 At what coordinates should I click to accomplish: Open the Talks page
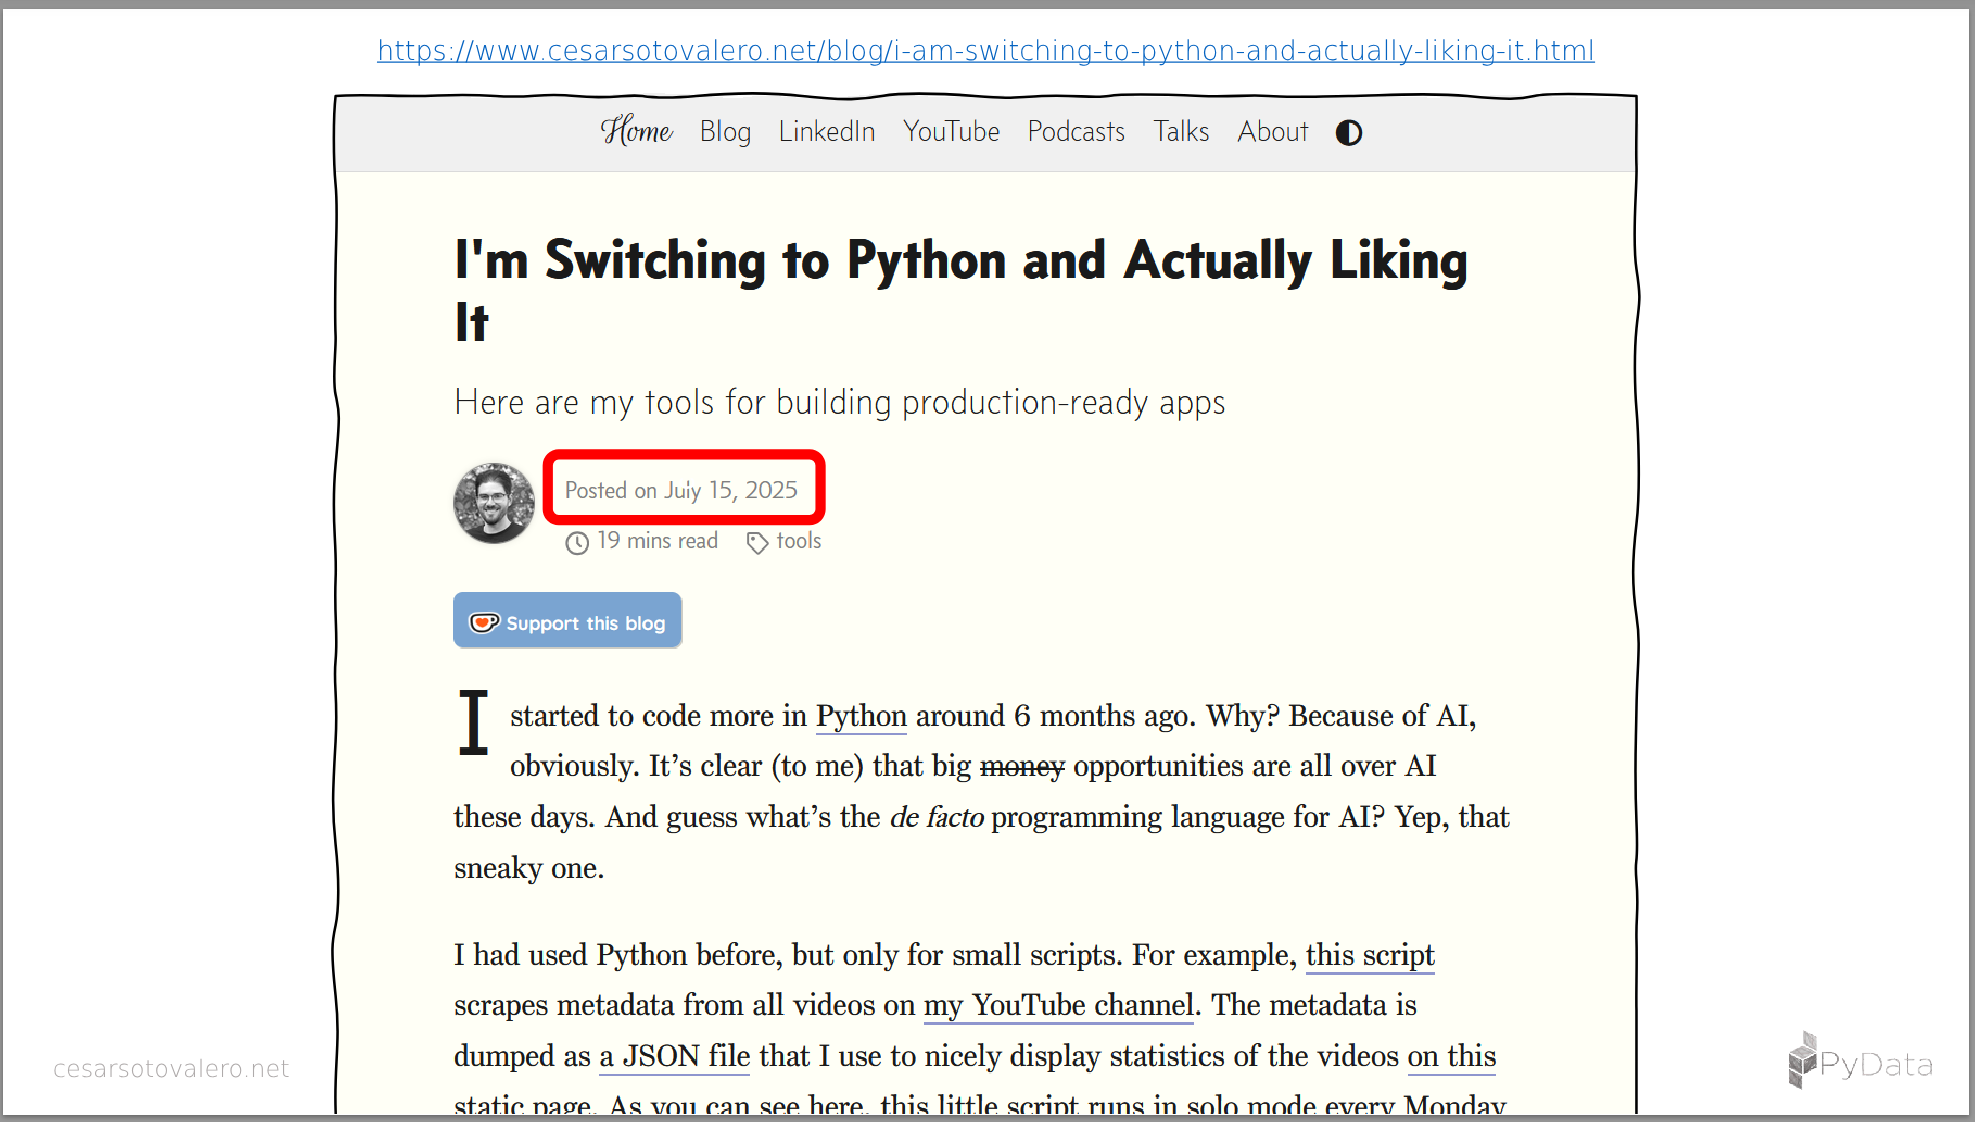(1181, 132)
